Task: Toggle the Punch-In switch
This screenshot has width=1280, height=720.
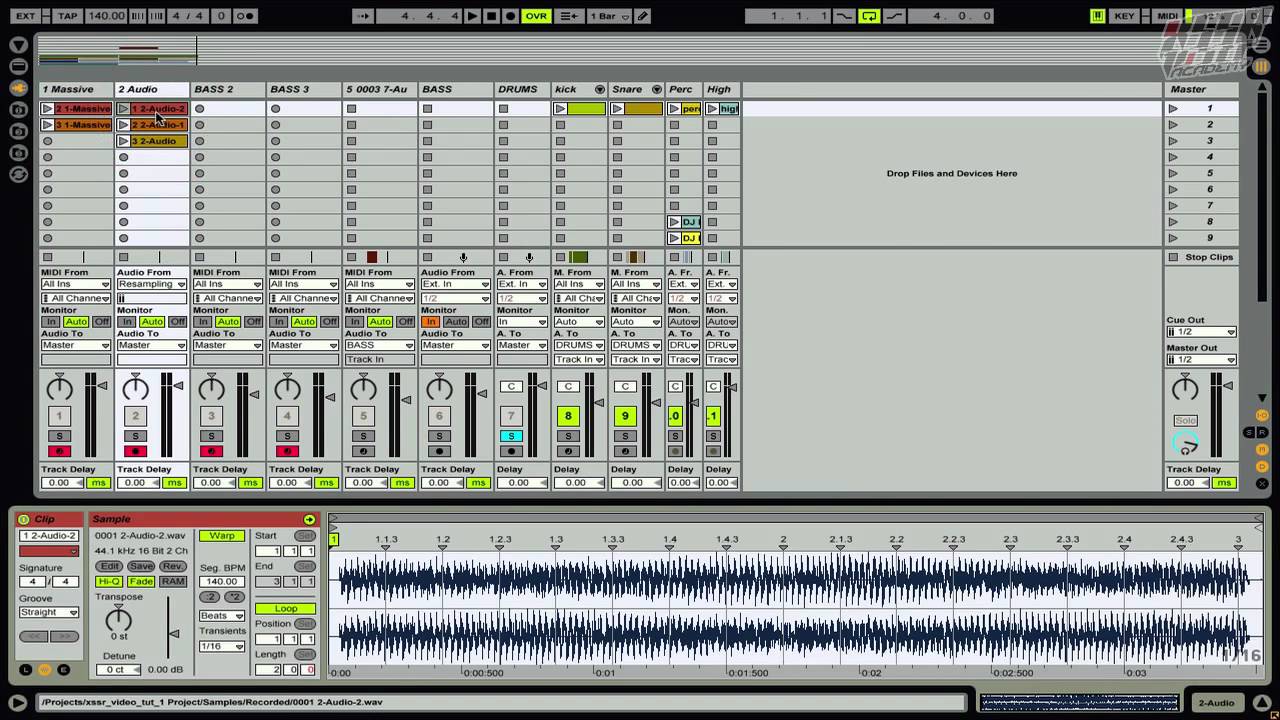Action: click(x=845, y=16)
